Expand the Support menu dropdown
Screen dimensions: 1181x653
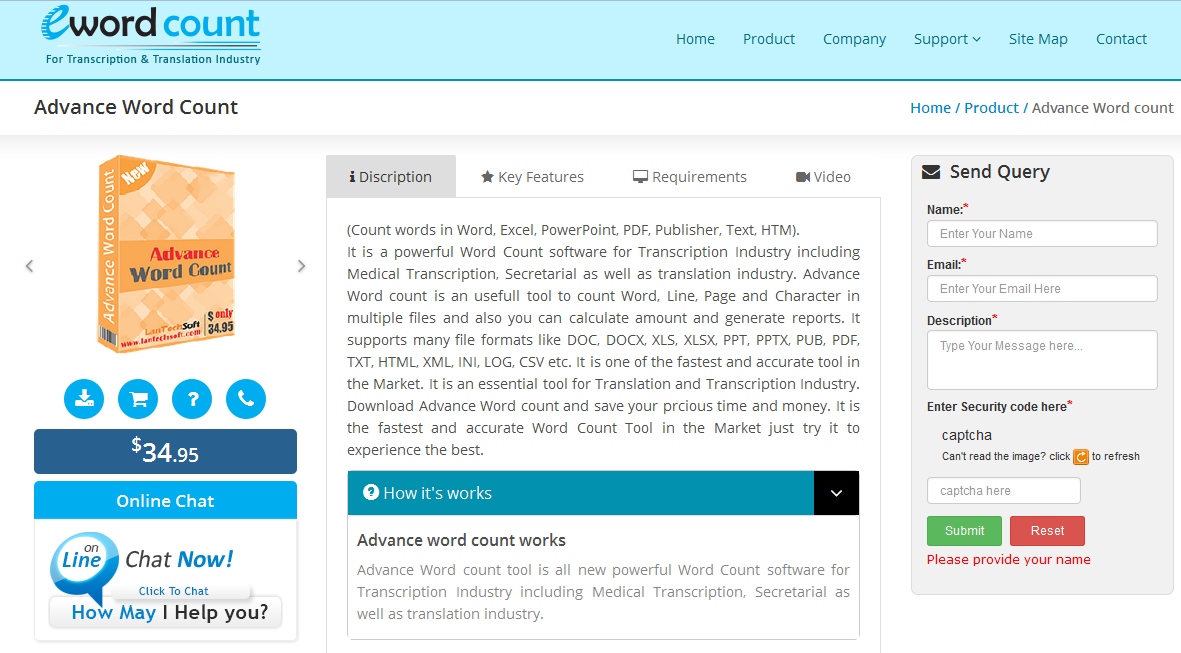947,39
